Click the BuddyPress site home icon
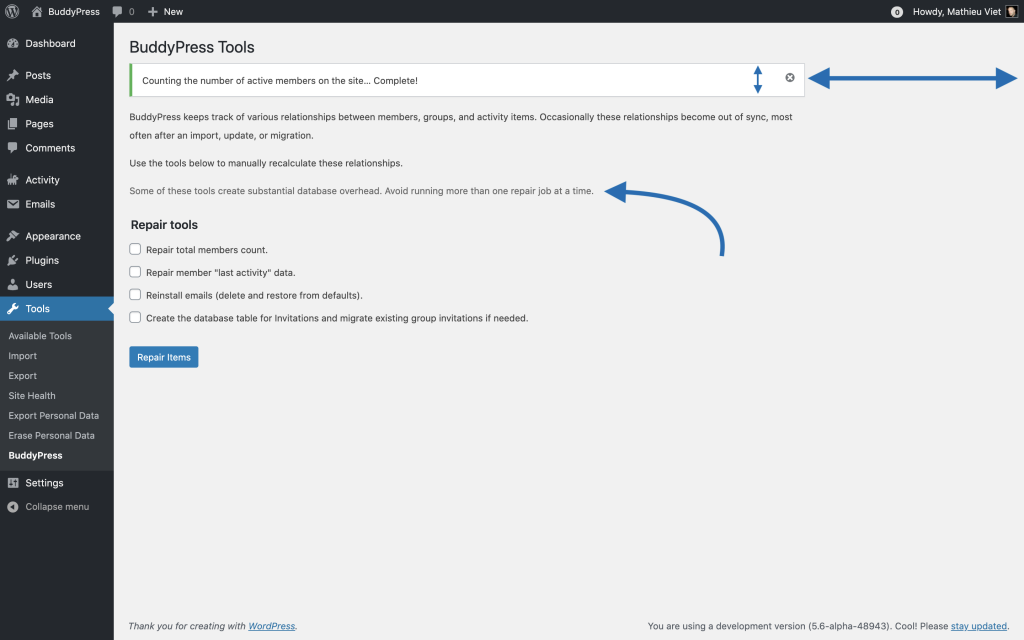Image resolution: width=1024 pixels, height=640 pixels. (37, 11)
